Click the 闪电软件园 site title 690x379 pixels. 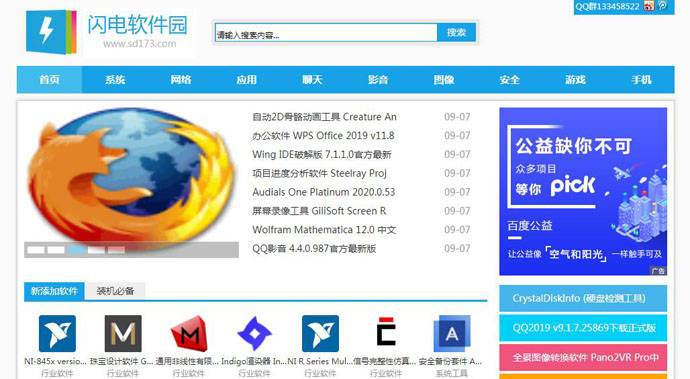tap(137, 25)
